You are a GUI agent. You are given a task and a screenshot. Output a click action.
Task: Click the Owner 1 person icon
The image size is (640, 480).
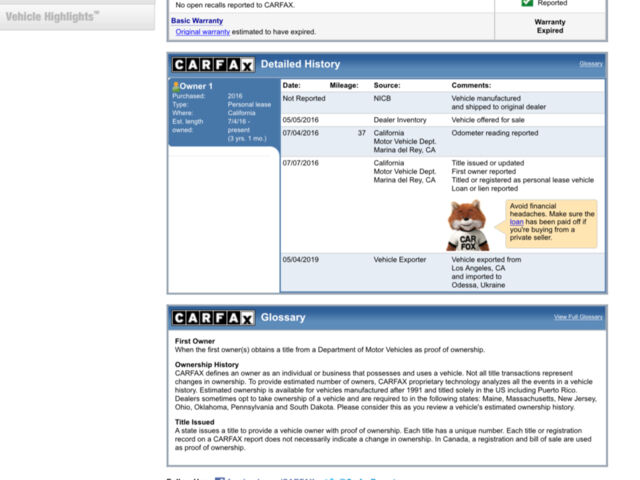[x=176, y=86]
